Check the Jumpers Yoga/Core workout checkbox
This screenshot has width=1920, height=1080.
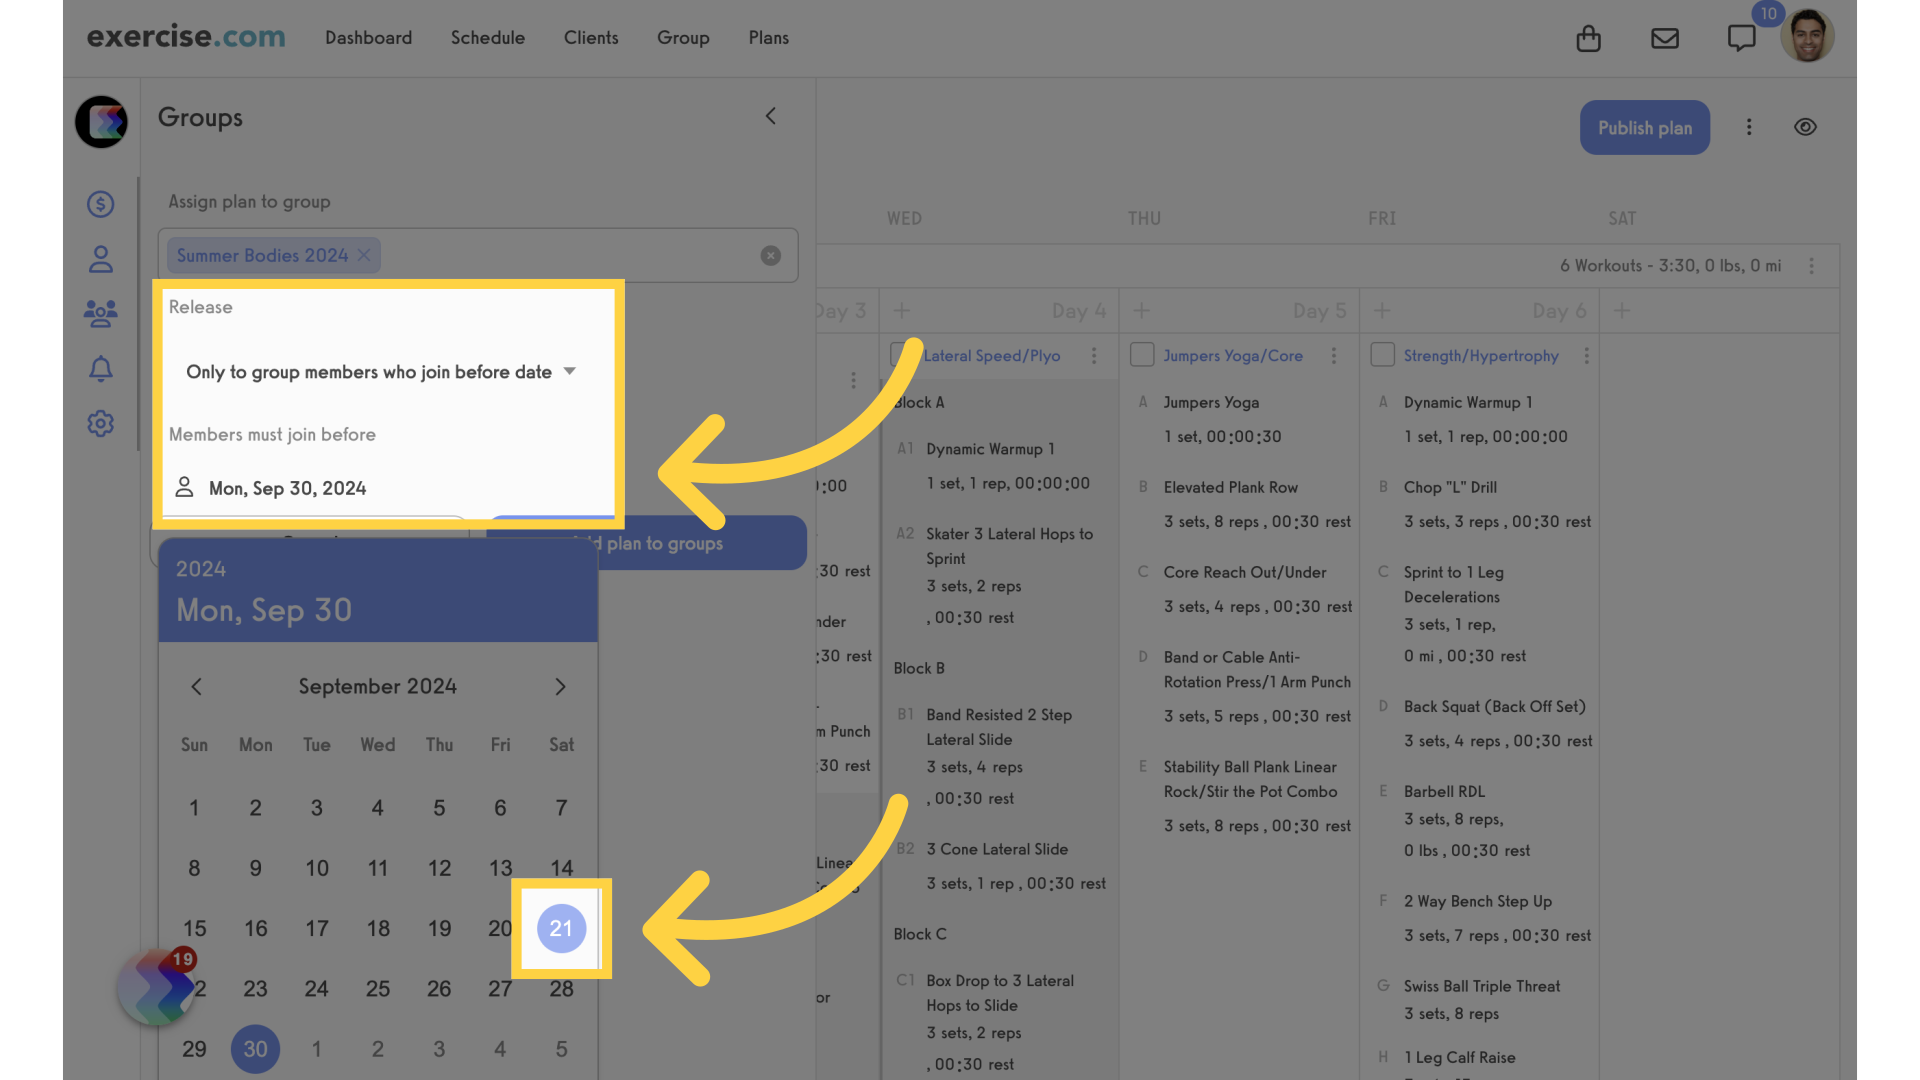[x=1142, y=355]
